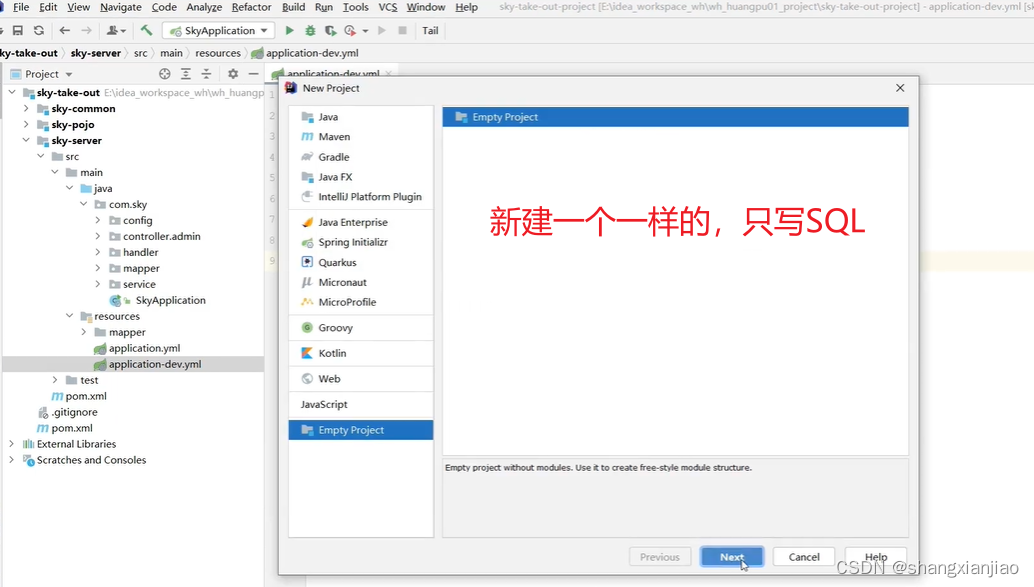The width and height of the screenshot is (1034, 587).
Task: Select MicroProfile project type
Action: [x=361, y=302]
